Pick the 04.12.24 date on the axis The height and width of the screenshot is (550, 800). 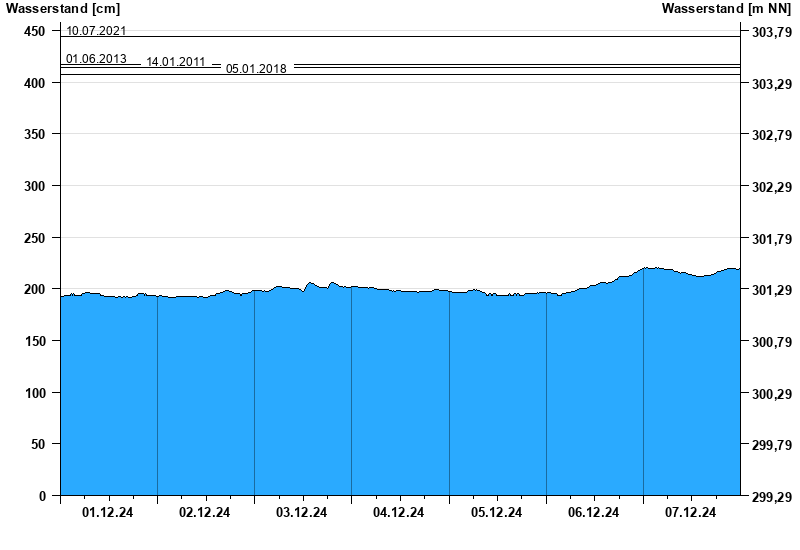pyautogui.click(x=399, y=513)
